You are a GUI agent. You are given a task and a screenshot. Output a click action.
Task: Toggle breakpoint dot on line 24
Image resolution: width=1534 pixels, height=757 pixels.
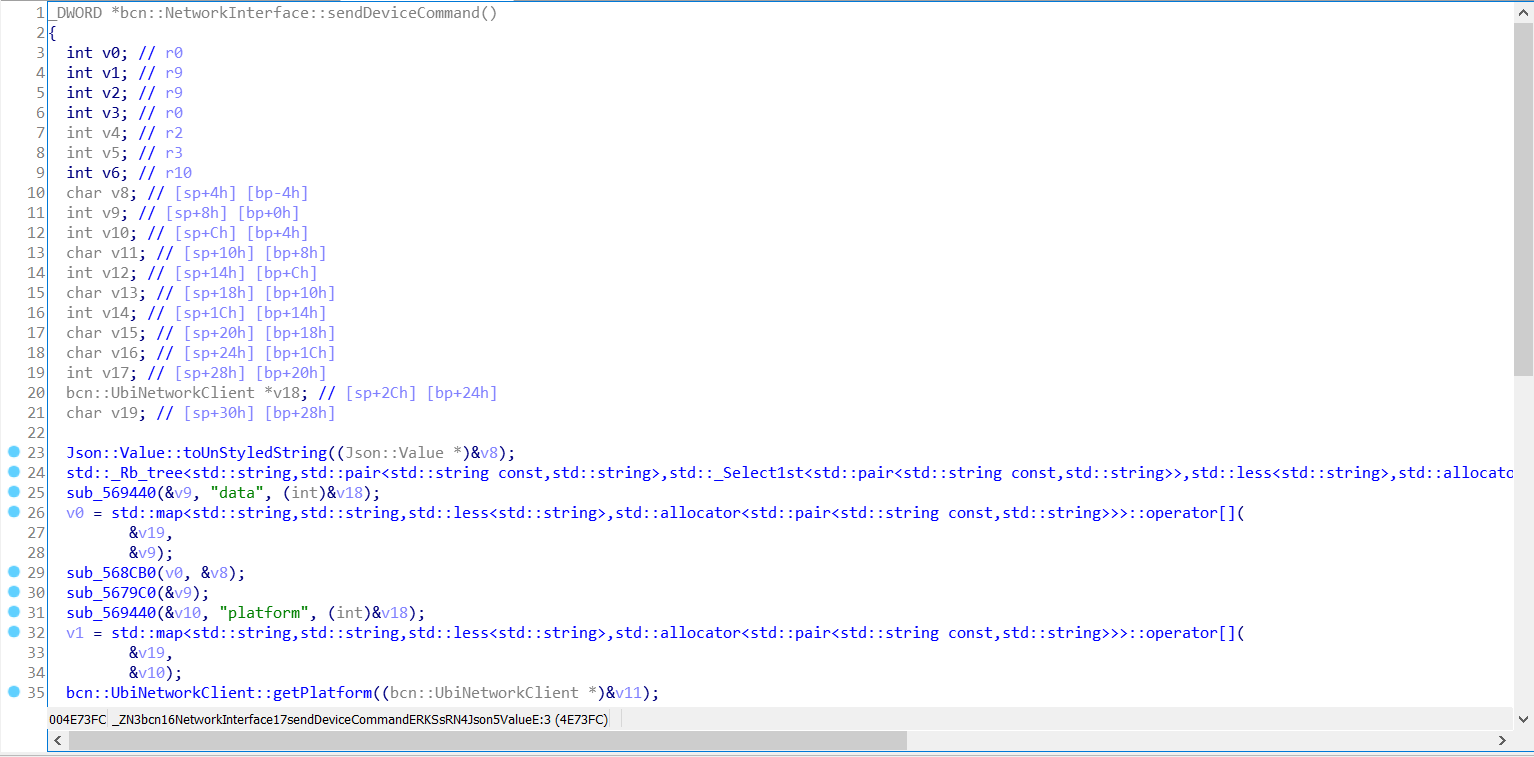tap(14, 472)
